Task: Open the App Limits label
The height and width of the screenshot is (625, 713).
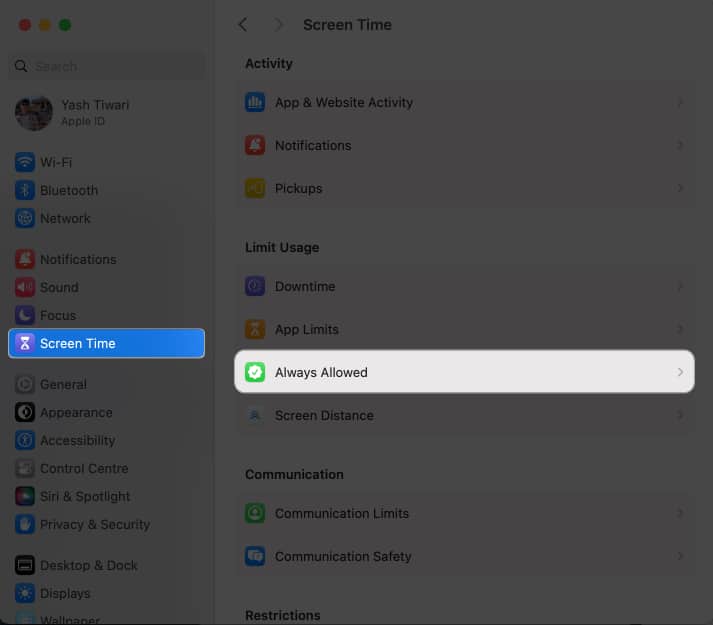Action: tap(306, 330)
